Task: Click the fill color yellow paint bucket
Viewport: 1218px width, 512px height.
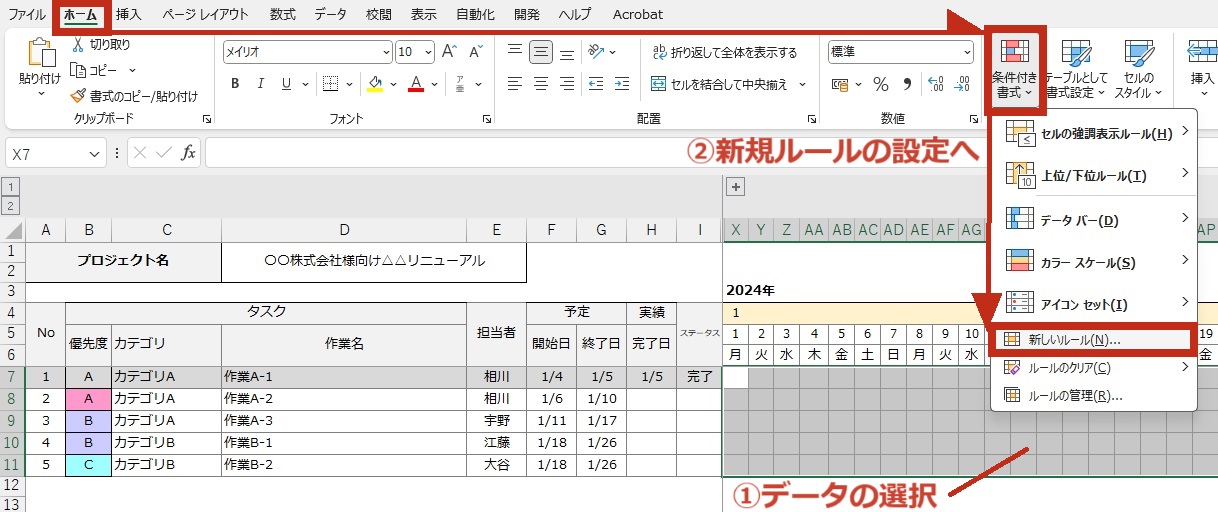Action: coord(376,84)
